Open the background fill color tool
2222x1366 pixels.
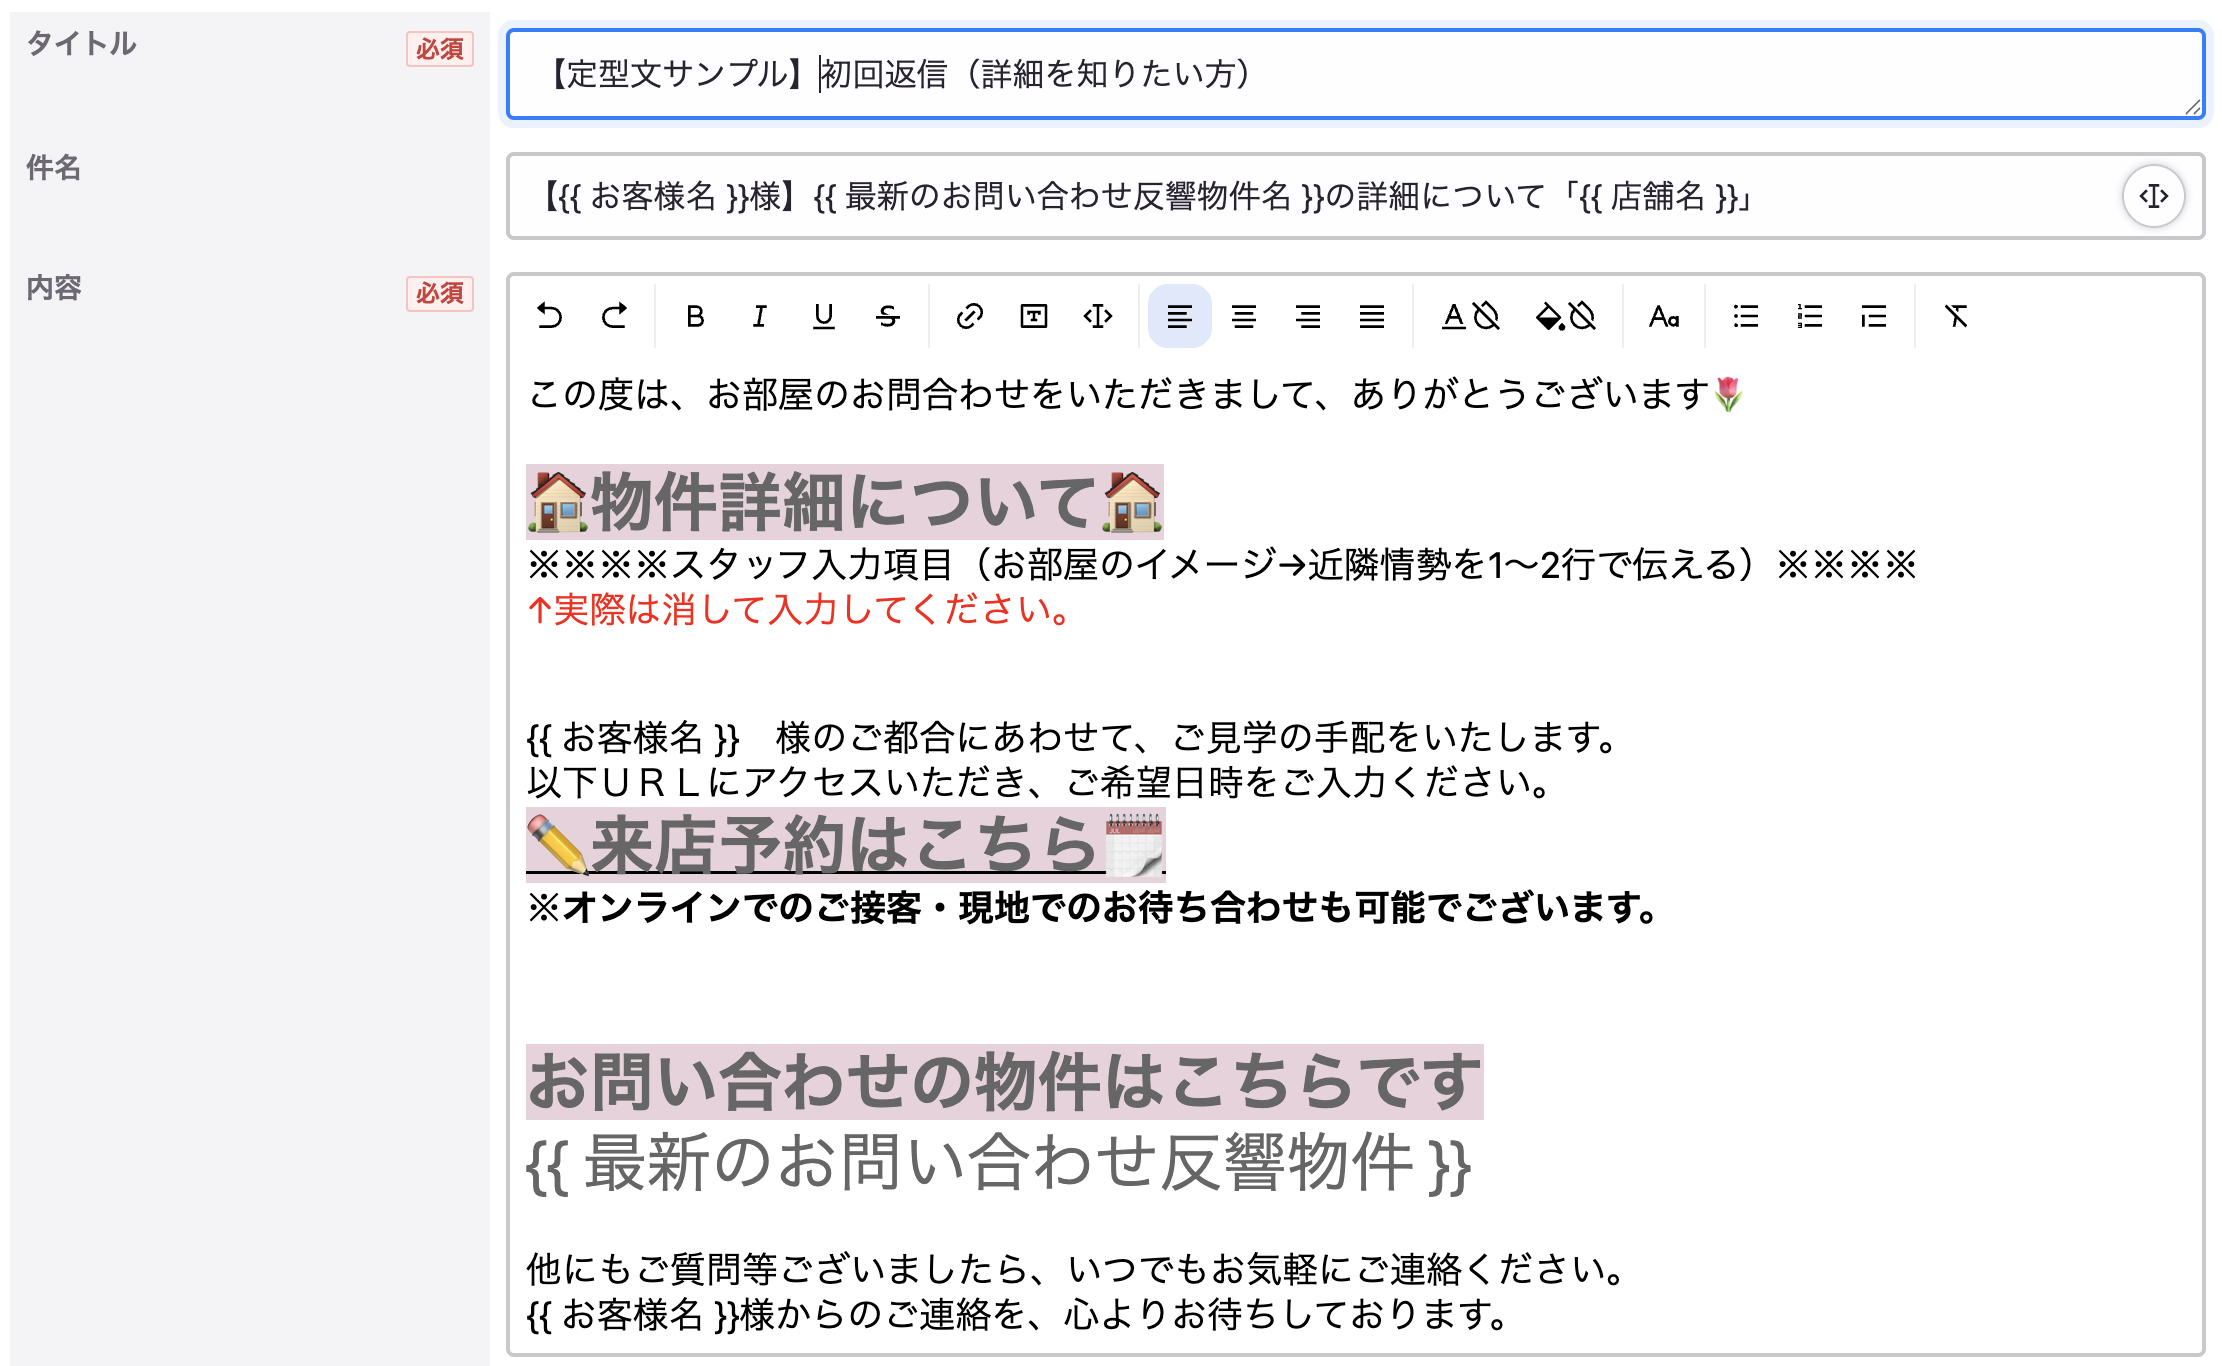coord(1550,316)
